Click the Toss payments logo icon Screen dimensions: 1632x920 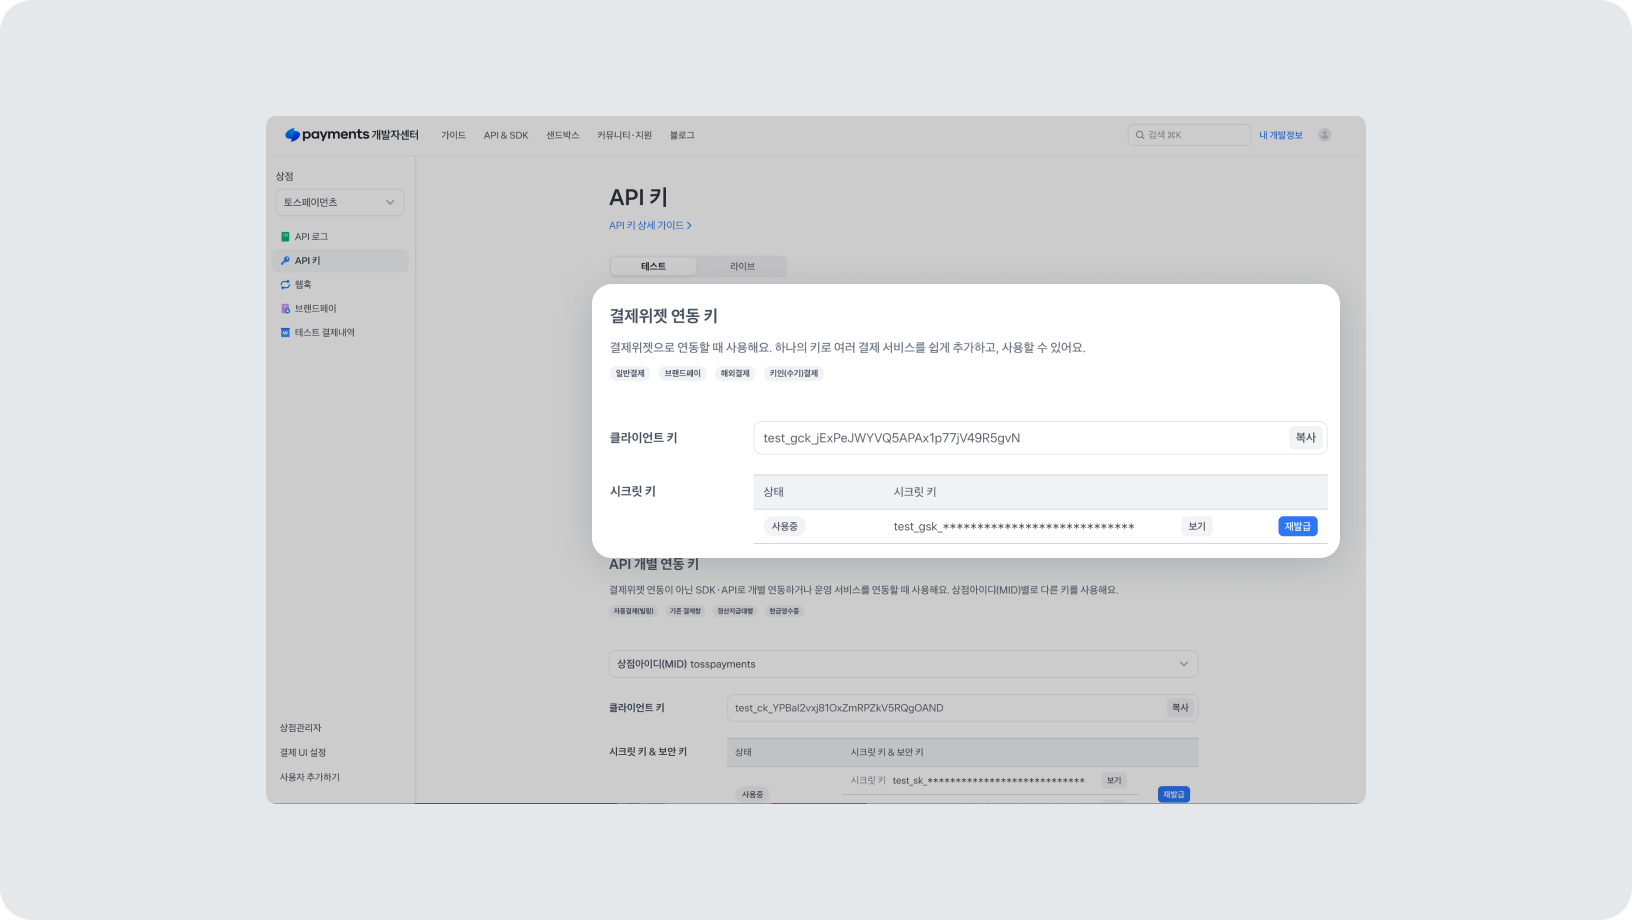(x=292, y=135)
